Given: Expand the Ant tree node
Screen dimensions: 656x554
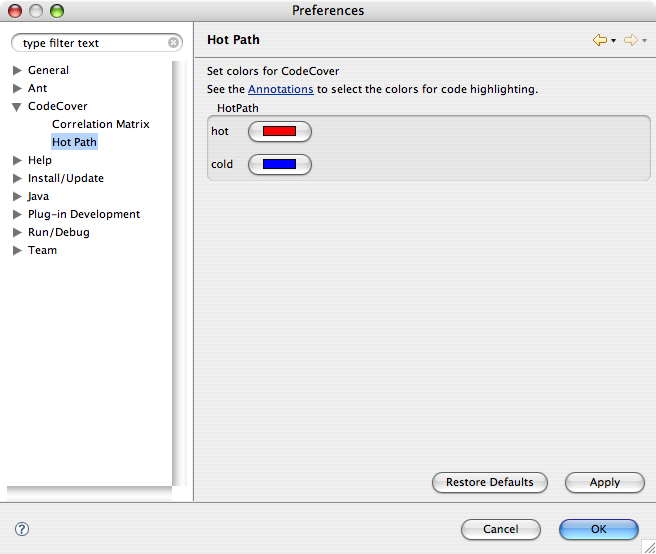Looking at the screenshot, I should (17, 88).
